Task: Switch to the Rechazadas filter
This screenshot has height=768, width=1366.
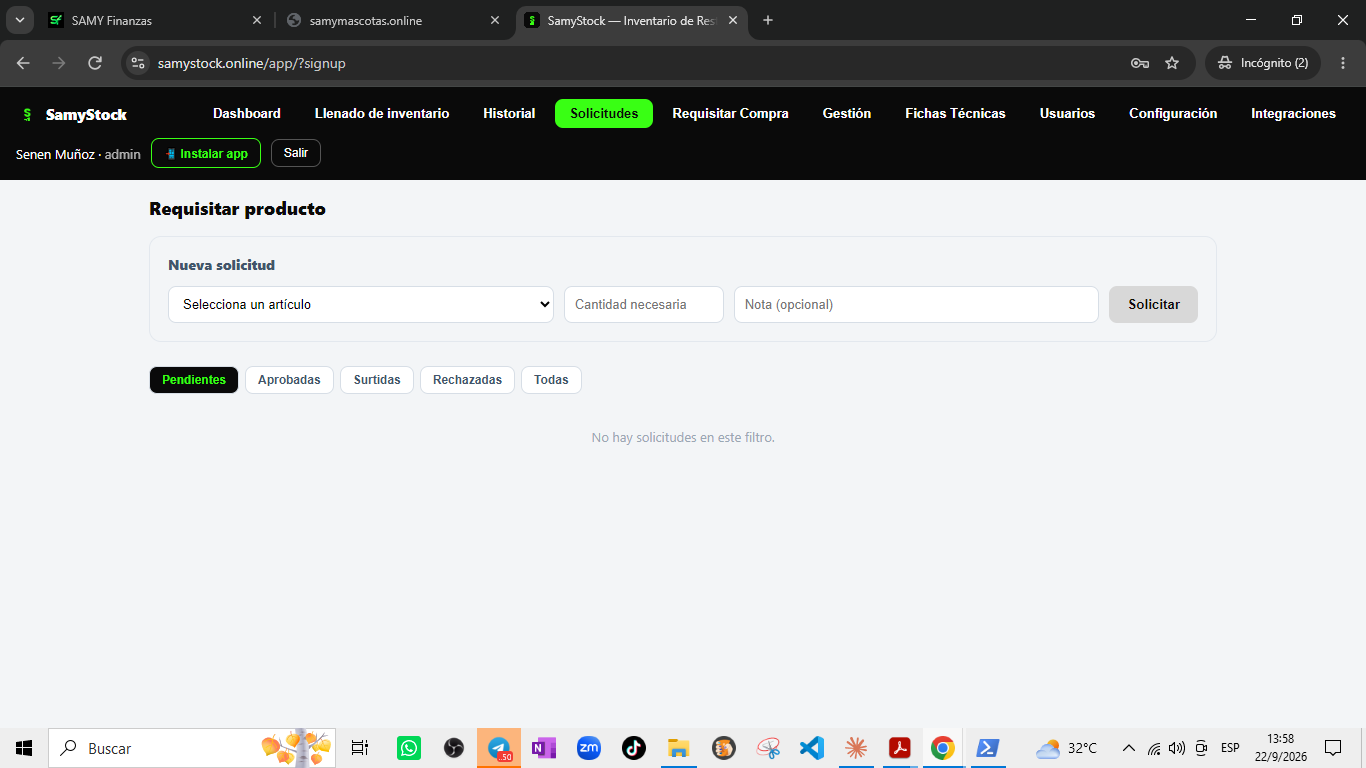Action: pyautogui.click(x=467, y=380)
